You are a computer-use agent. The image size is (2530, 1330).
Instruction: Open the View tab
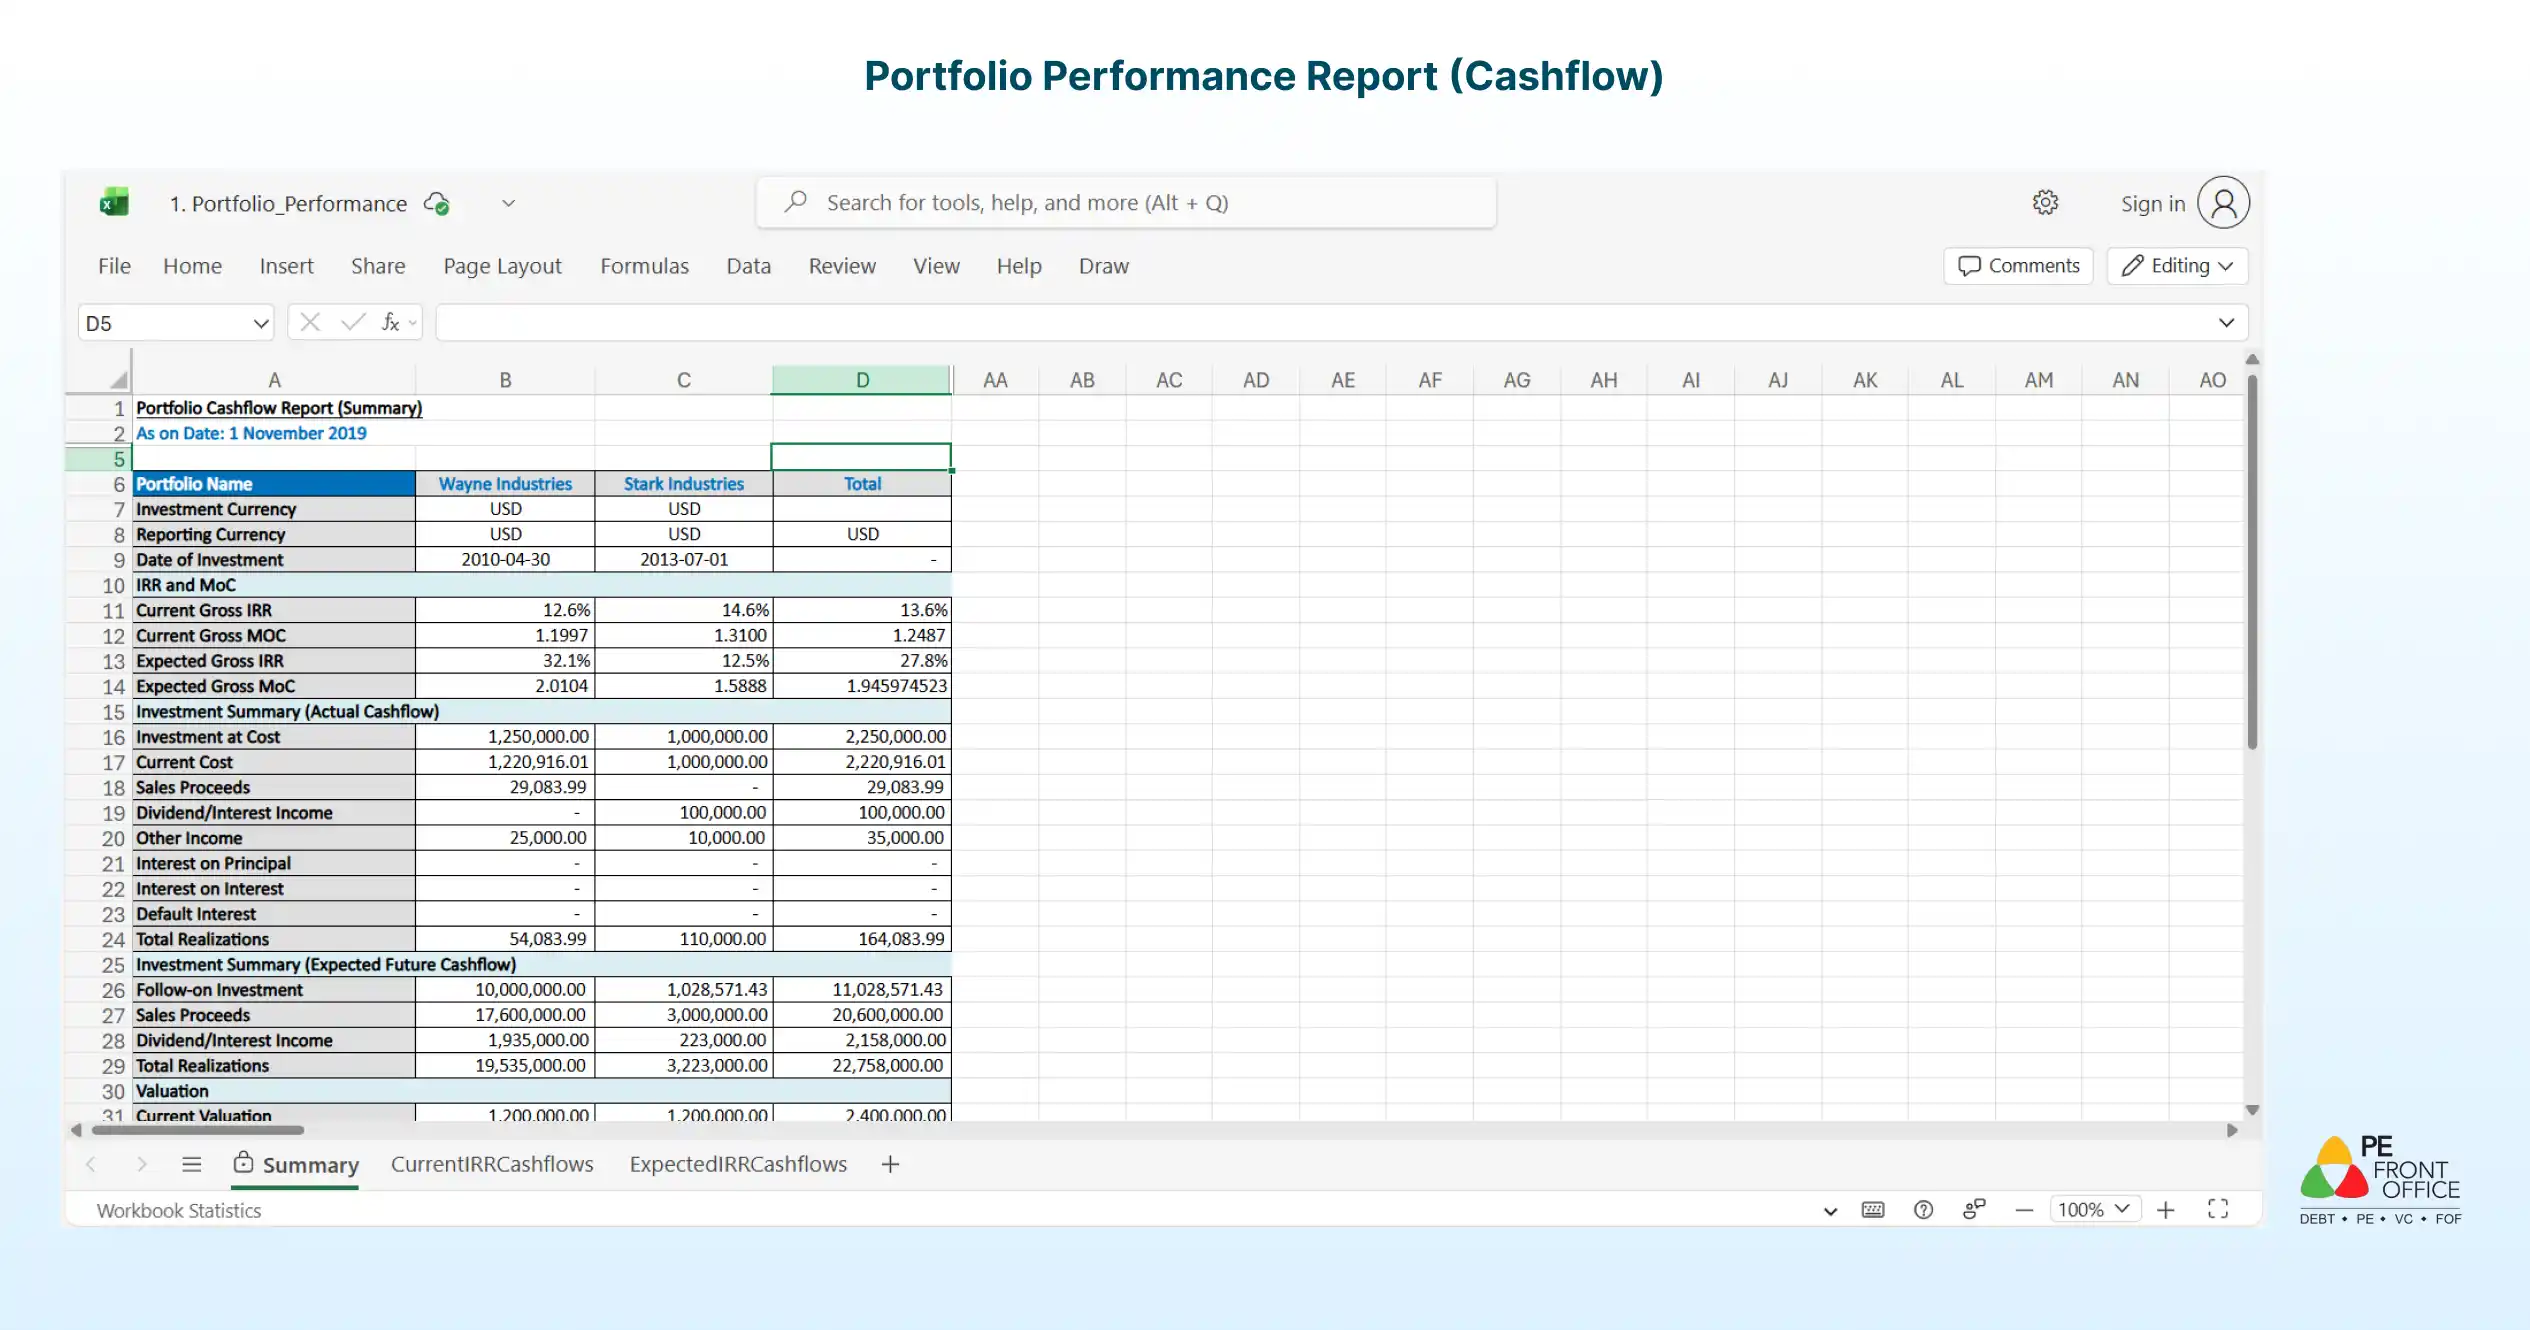click(936, 266)
